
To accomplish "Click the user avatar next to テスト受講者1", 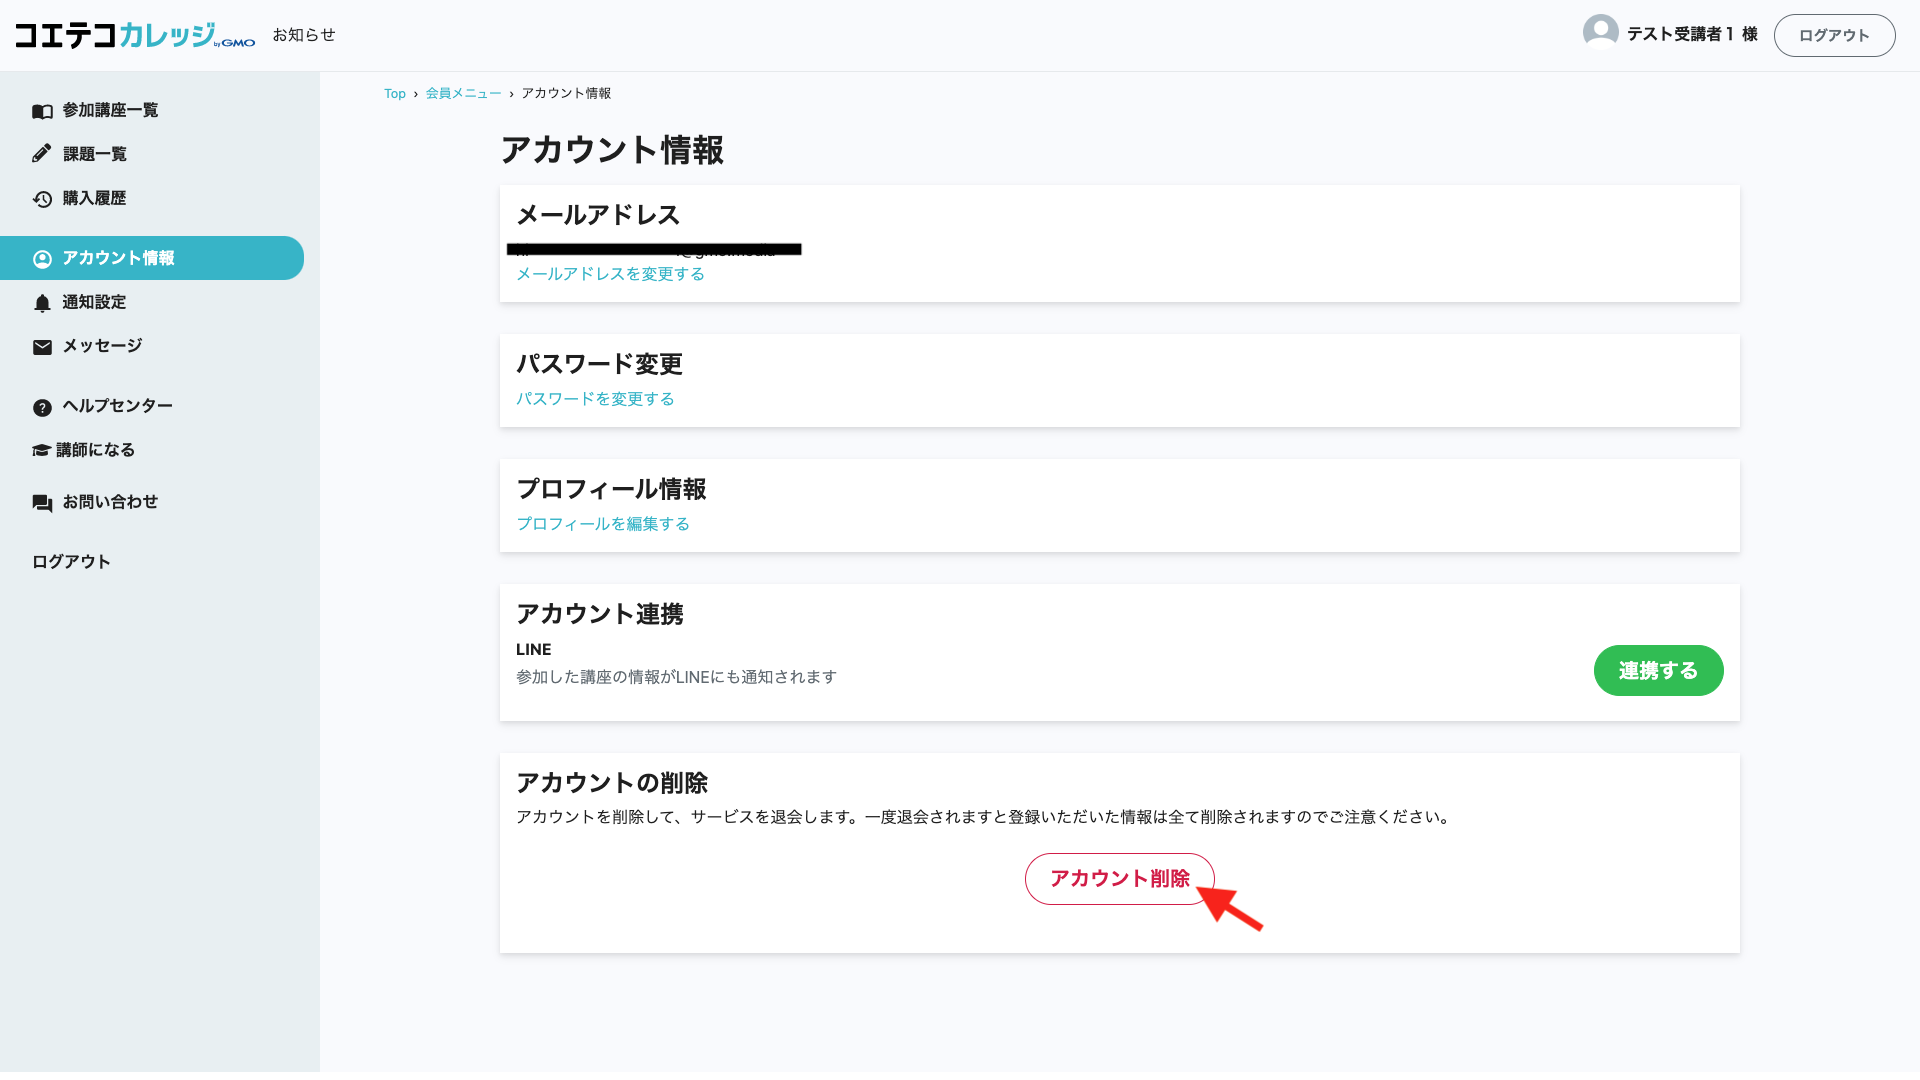I will 1600,31.
